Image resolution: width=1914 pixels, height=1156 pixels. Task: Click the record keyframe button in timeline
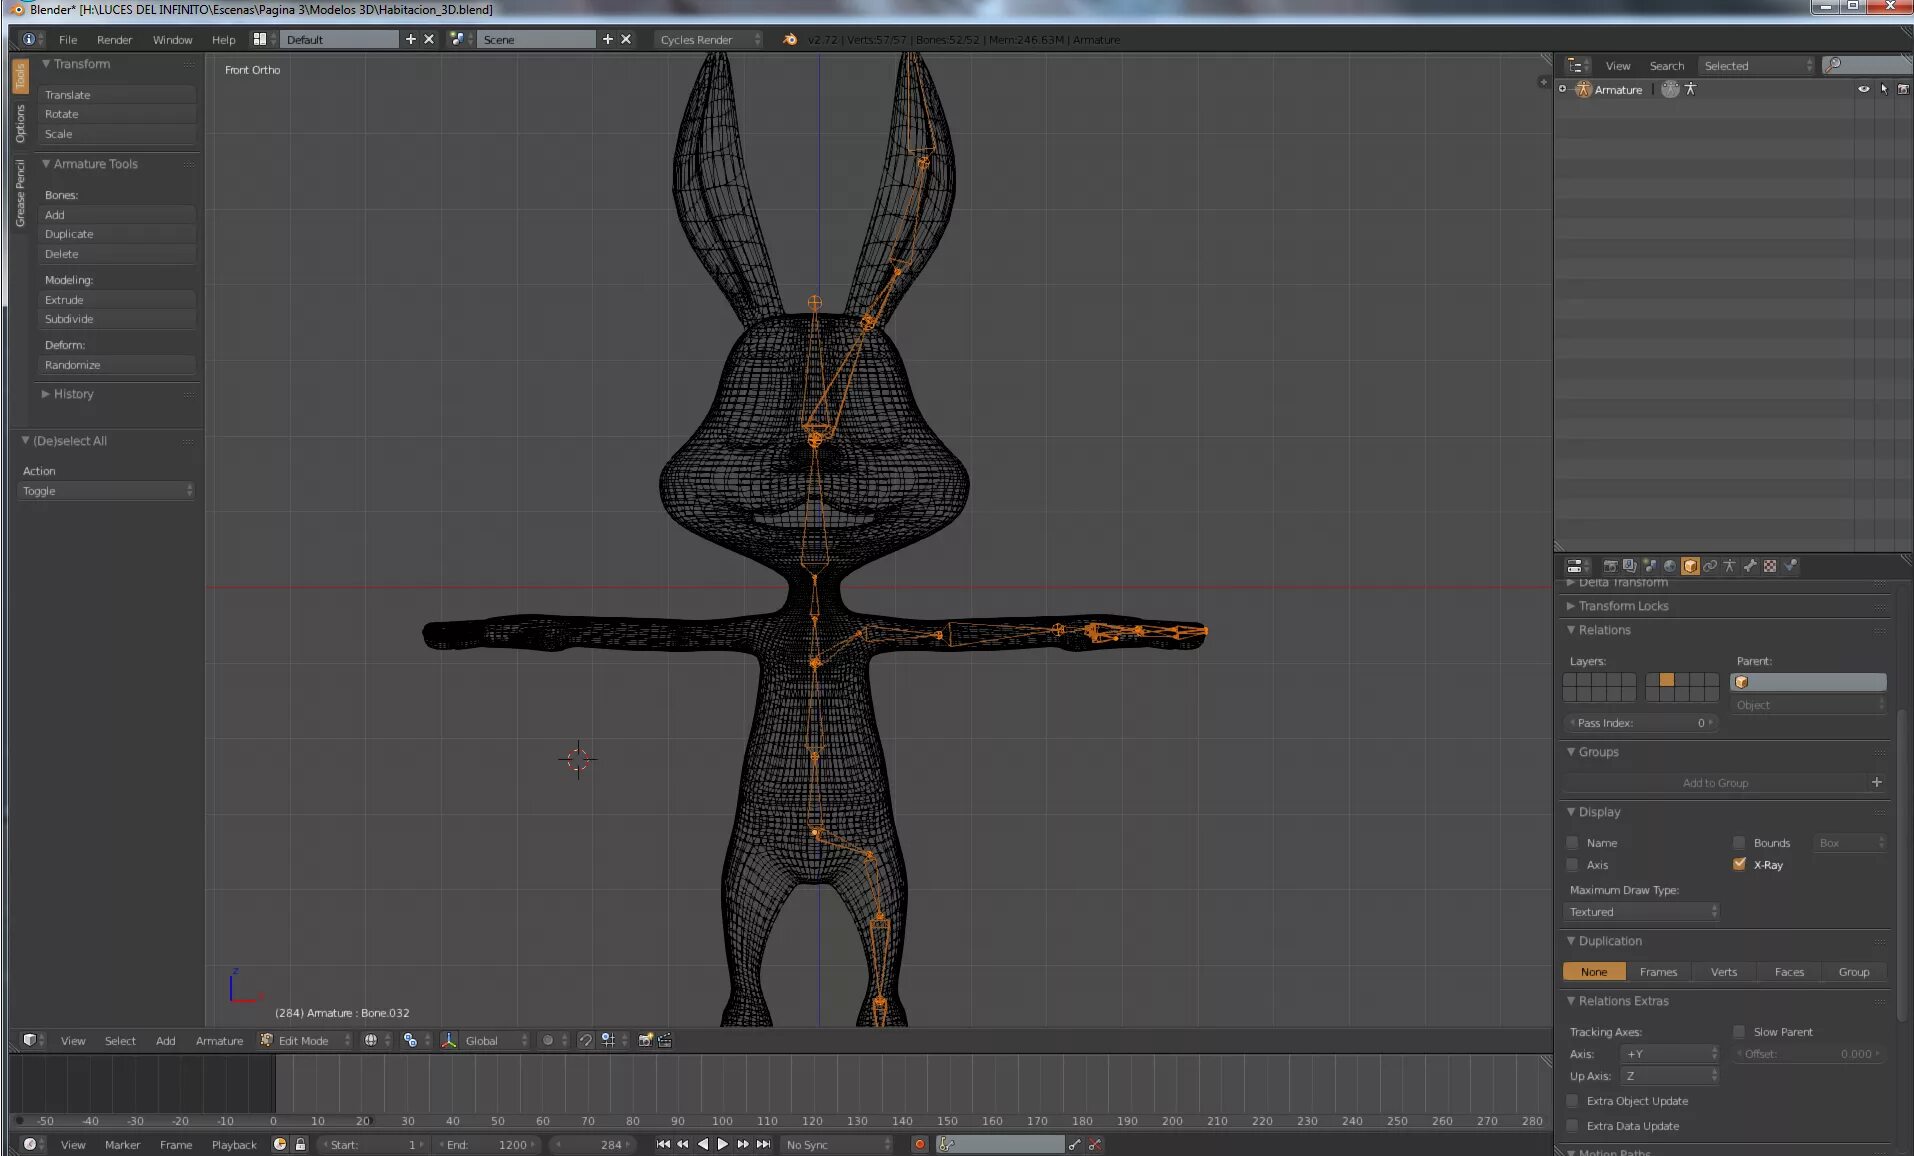coord(920,1144)
